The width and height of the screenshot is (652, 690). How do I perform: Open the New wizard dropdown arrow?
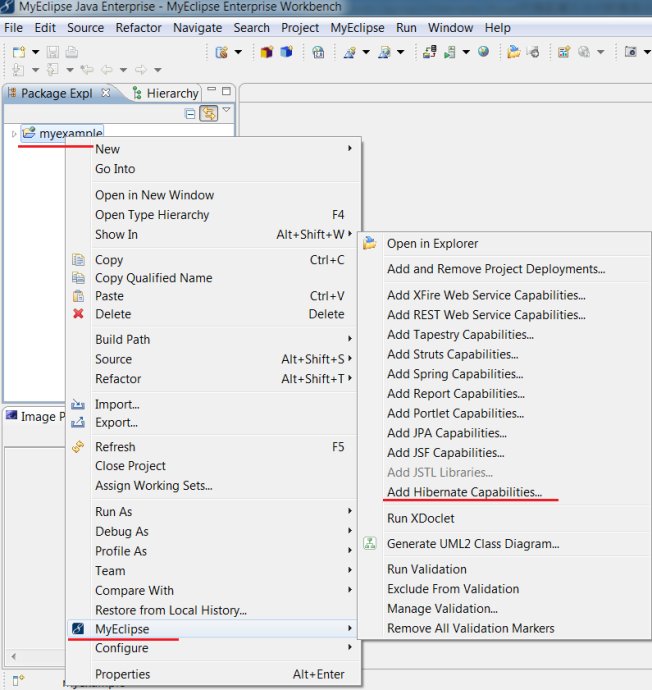pyautogui.click(x=36, y=52)
